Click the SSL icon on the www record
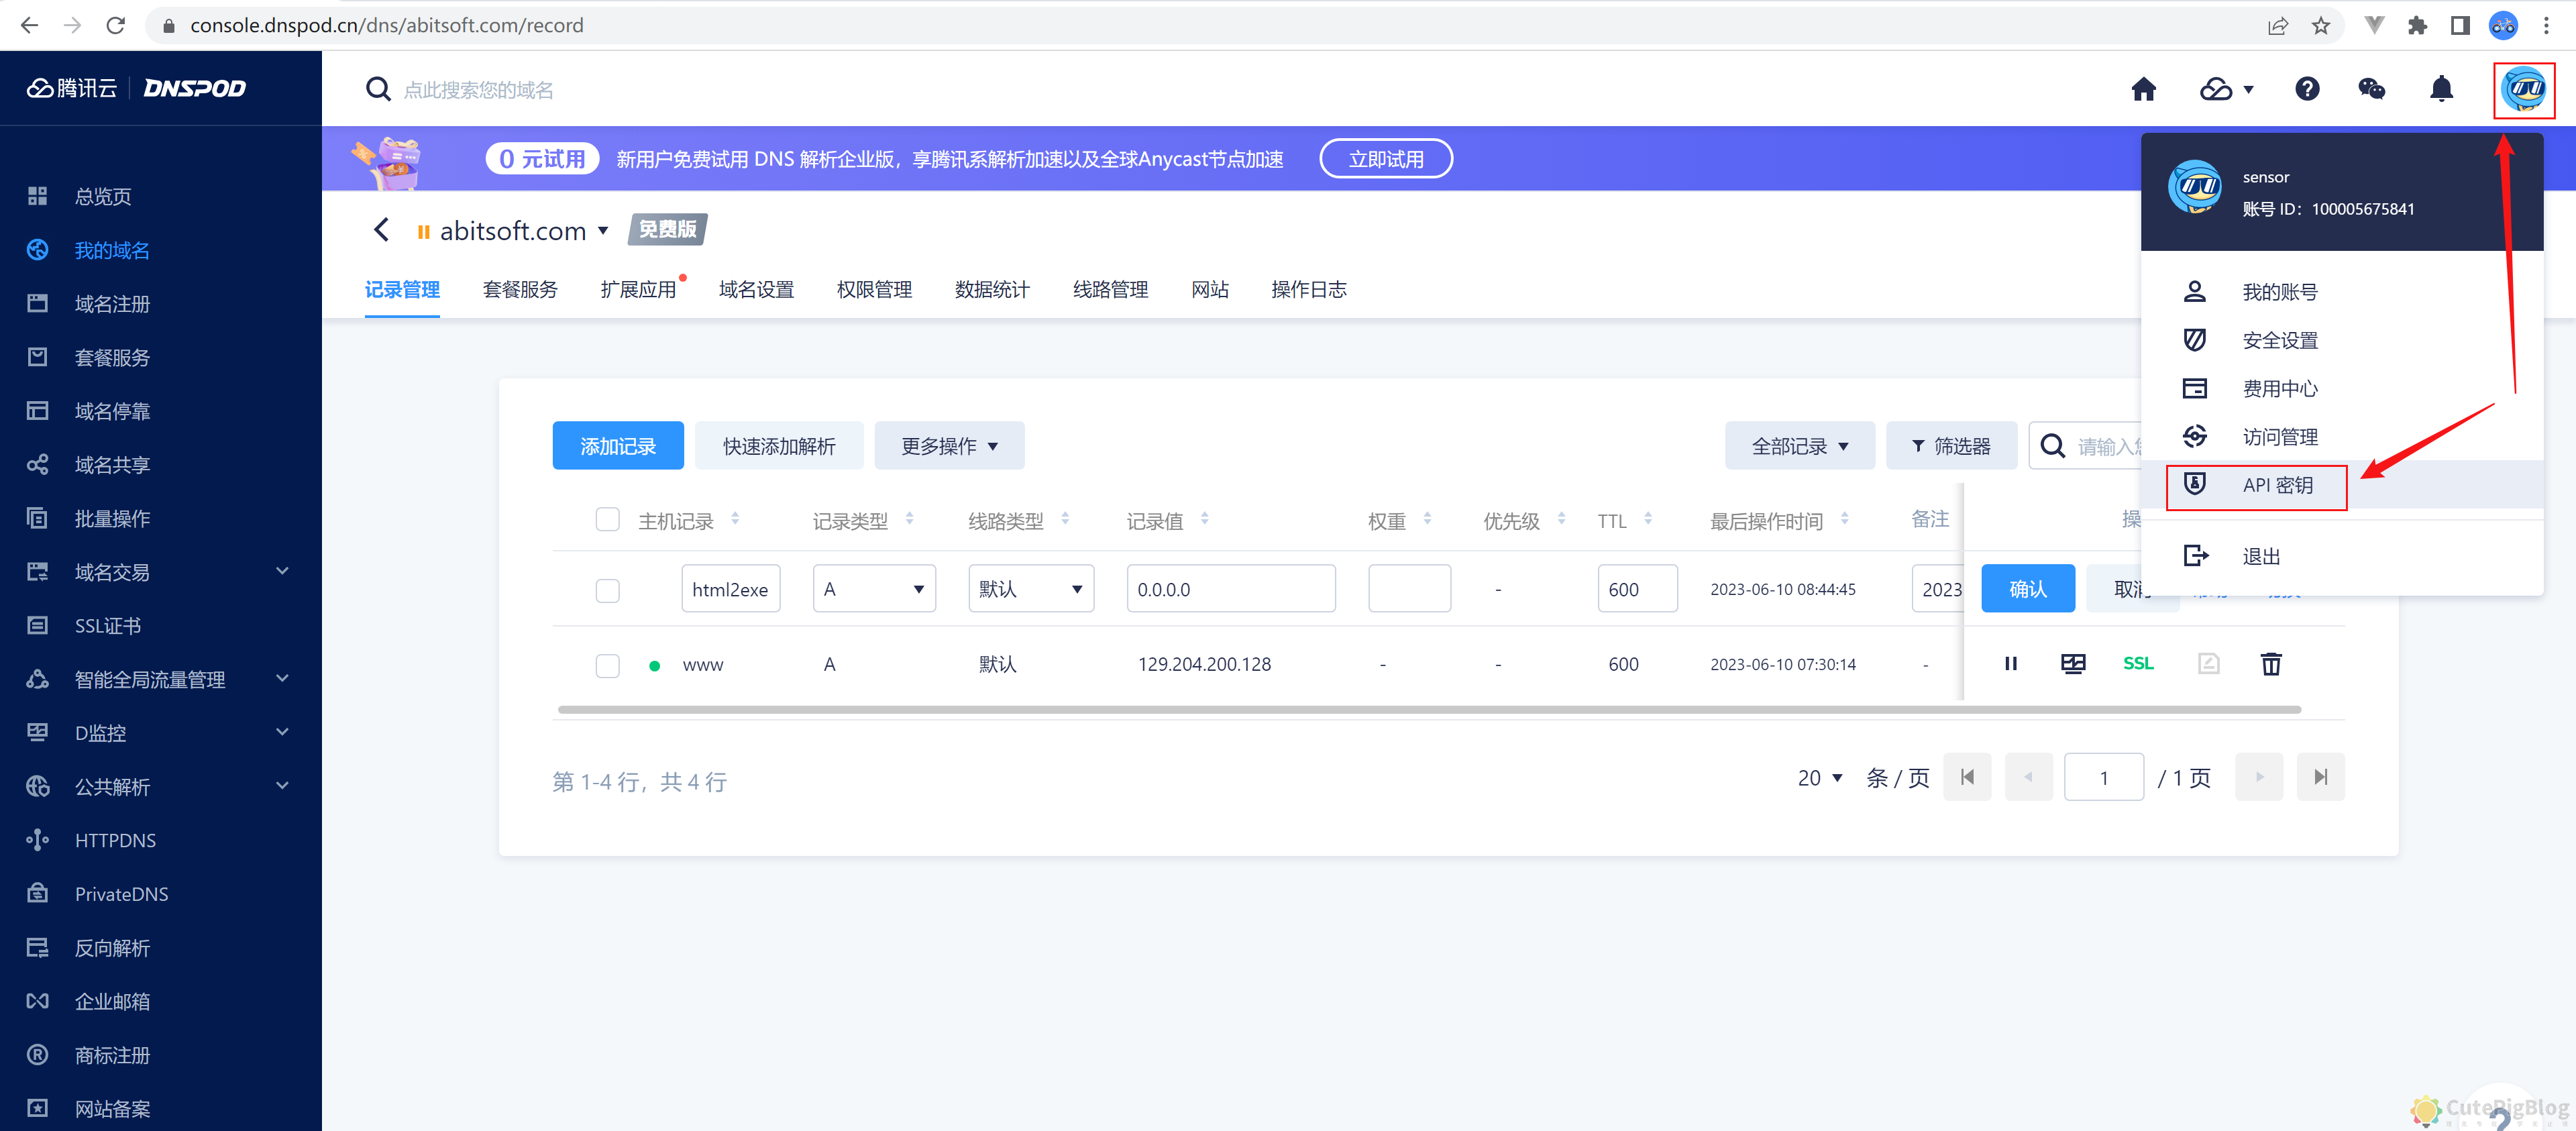This screenshot has height=1131, width=2576. pos(2138,663)
